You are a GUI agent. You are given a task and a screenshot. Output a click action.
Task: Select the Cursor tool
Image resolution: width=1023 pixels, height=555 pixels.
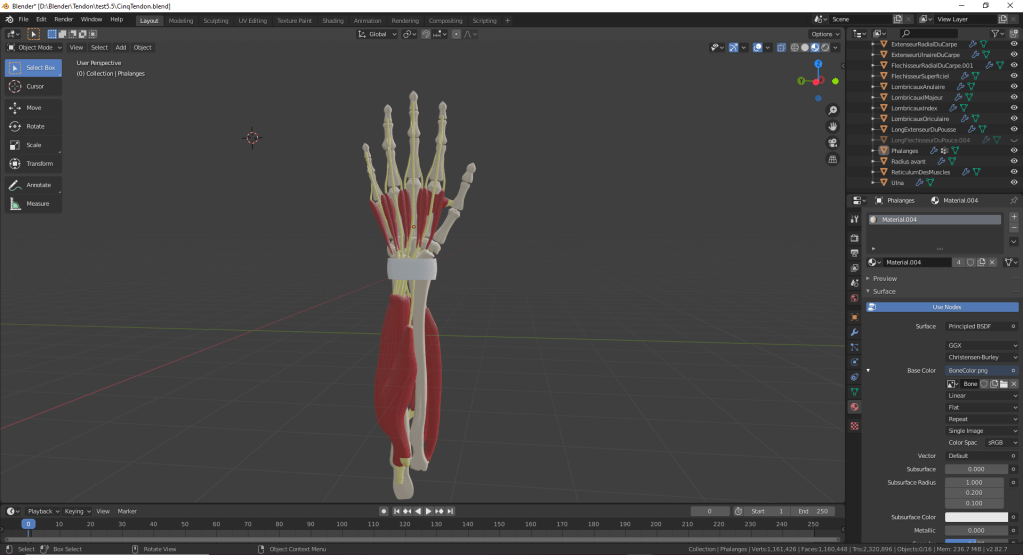[x=33, y=86]
